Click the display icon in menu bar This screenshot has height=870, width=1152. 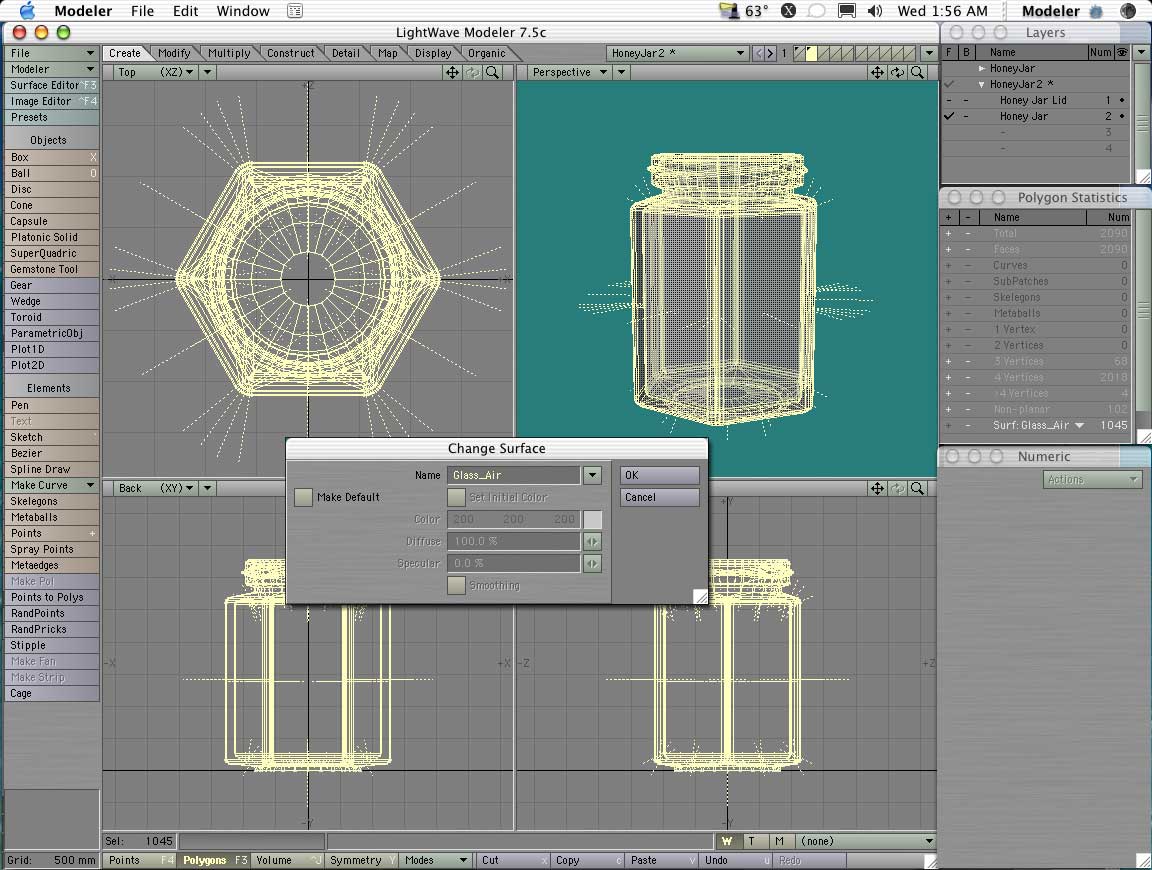(846, 11)
